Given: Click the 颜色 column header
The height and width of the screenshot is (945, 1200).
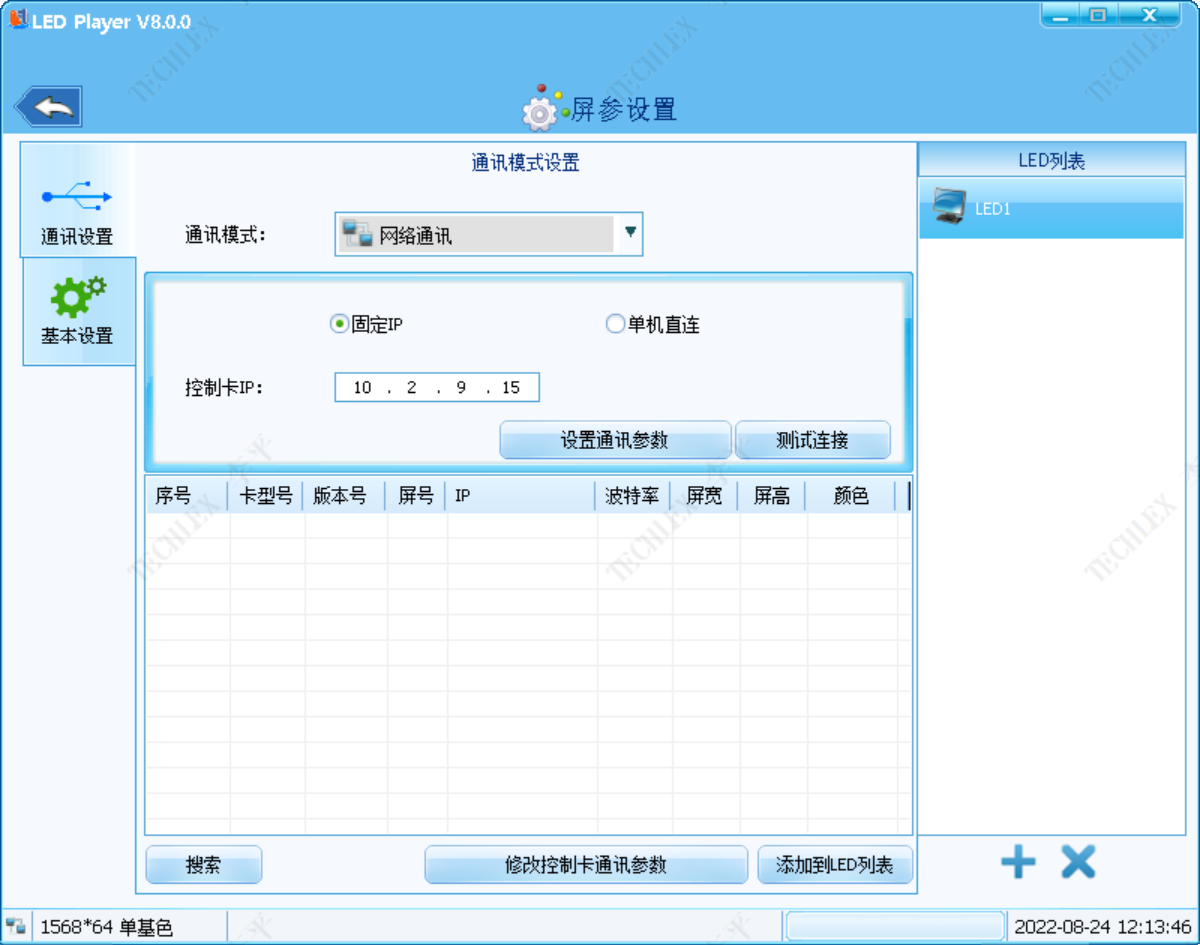Looking at the screenshot, I should click(x=851, y=495).
